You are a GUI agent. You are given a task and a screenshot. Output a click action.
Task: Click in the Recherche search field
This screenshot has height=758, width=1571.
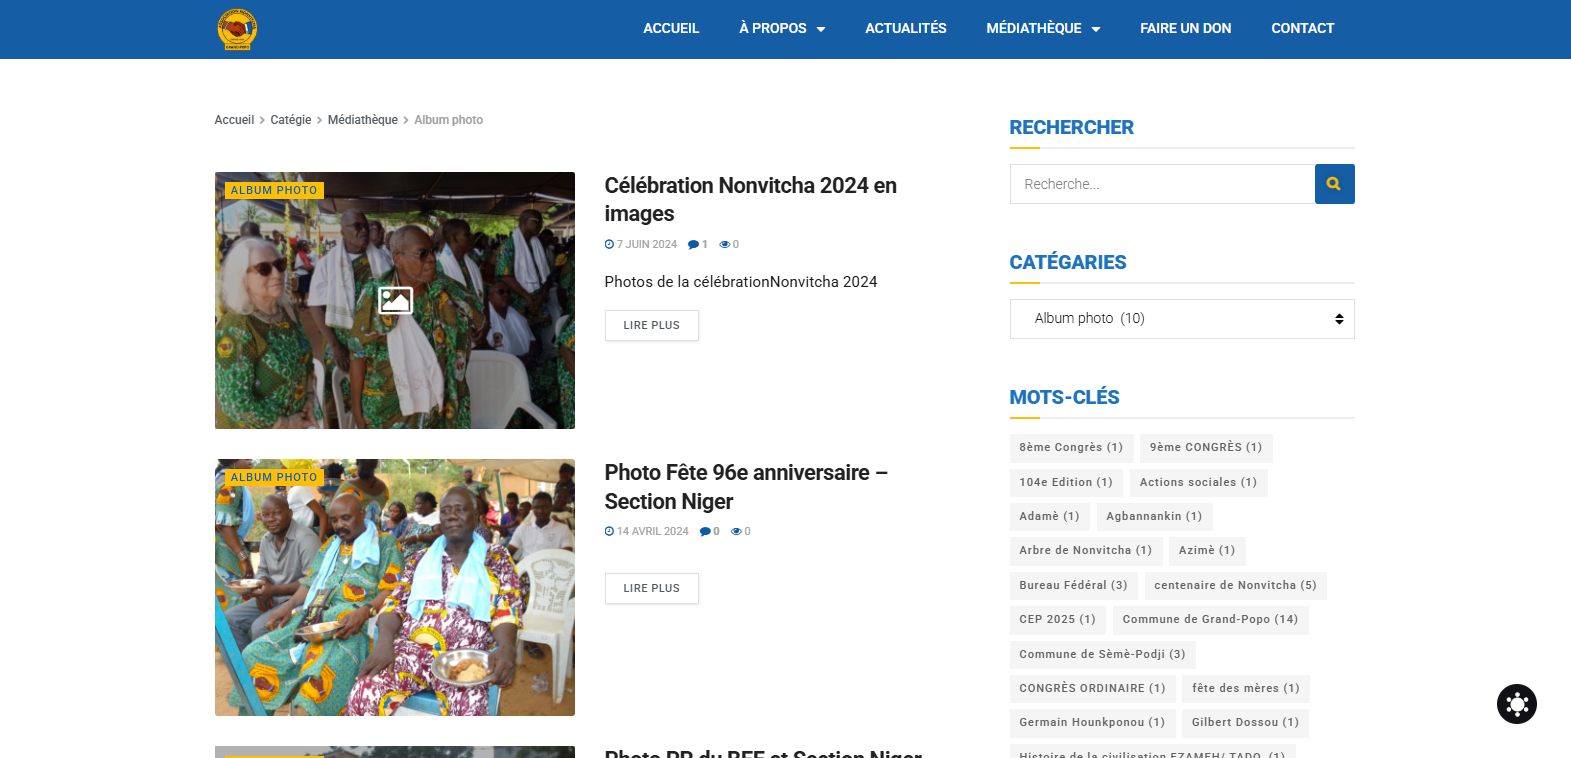pos(1162,184)
